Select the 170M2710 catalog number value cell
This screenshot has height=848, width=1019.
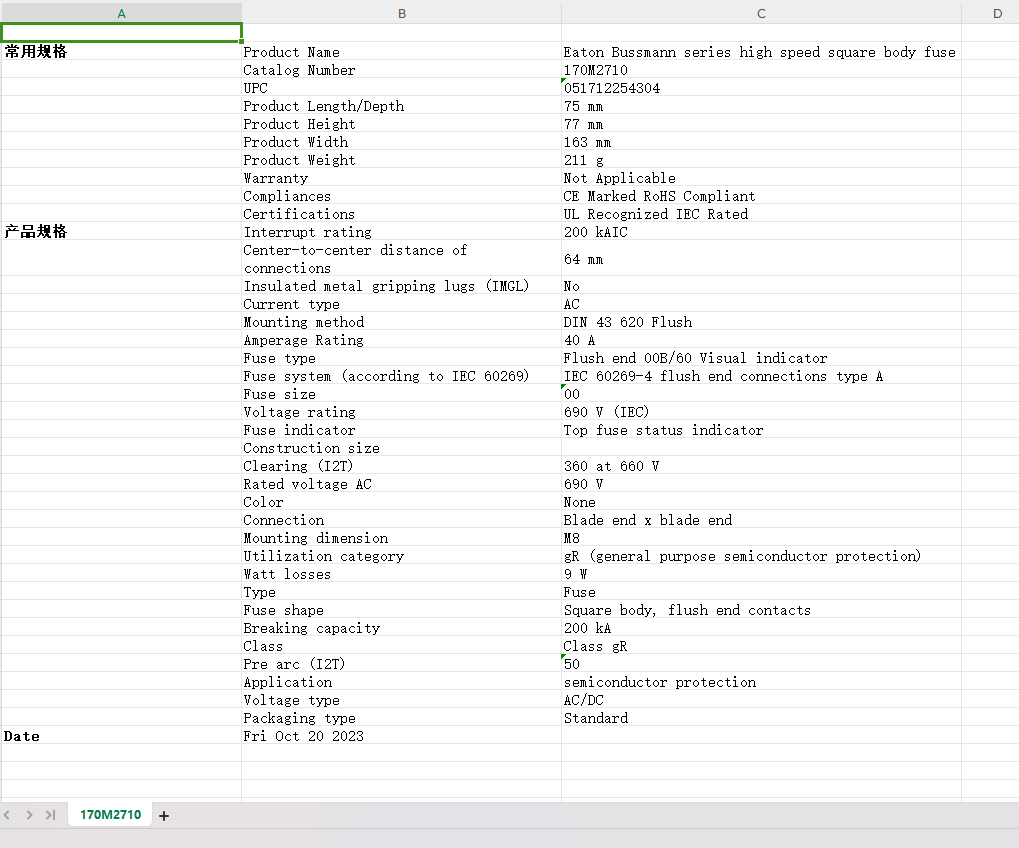point(761,70)
